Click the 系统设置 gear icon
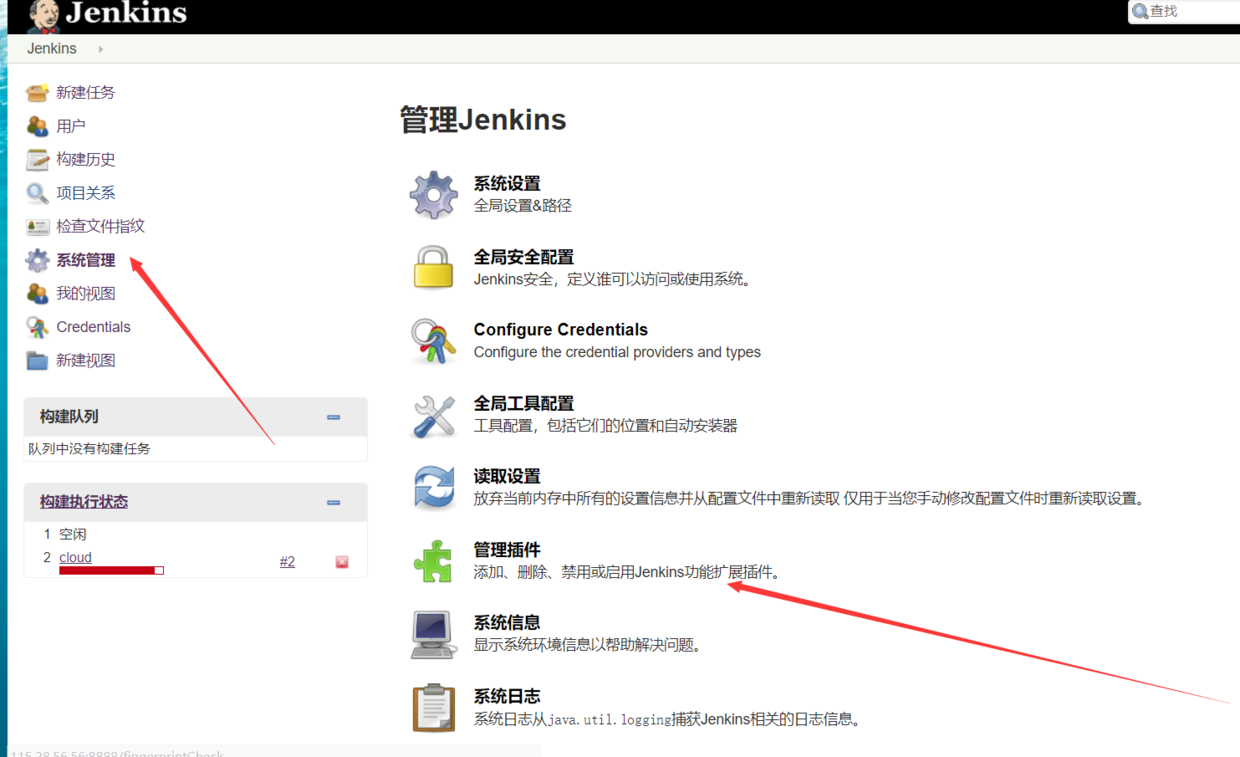The height and width of the screenshot is (757, 1240). click(434, 194)
